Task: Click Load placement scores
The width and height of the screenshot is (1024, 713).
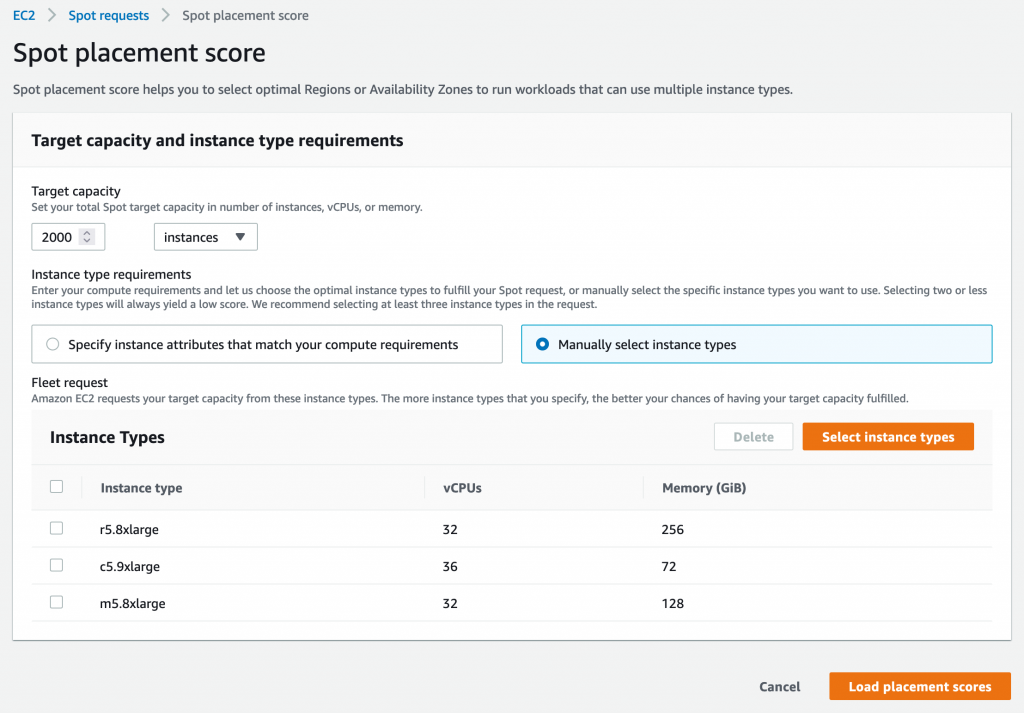Action: click(919, 686)
